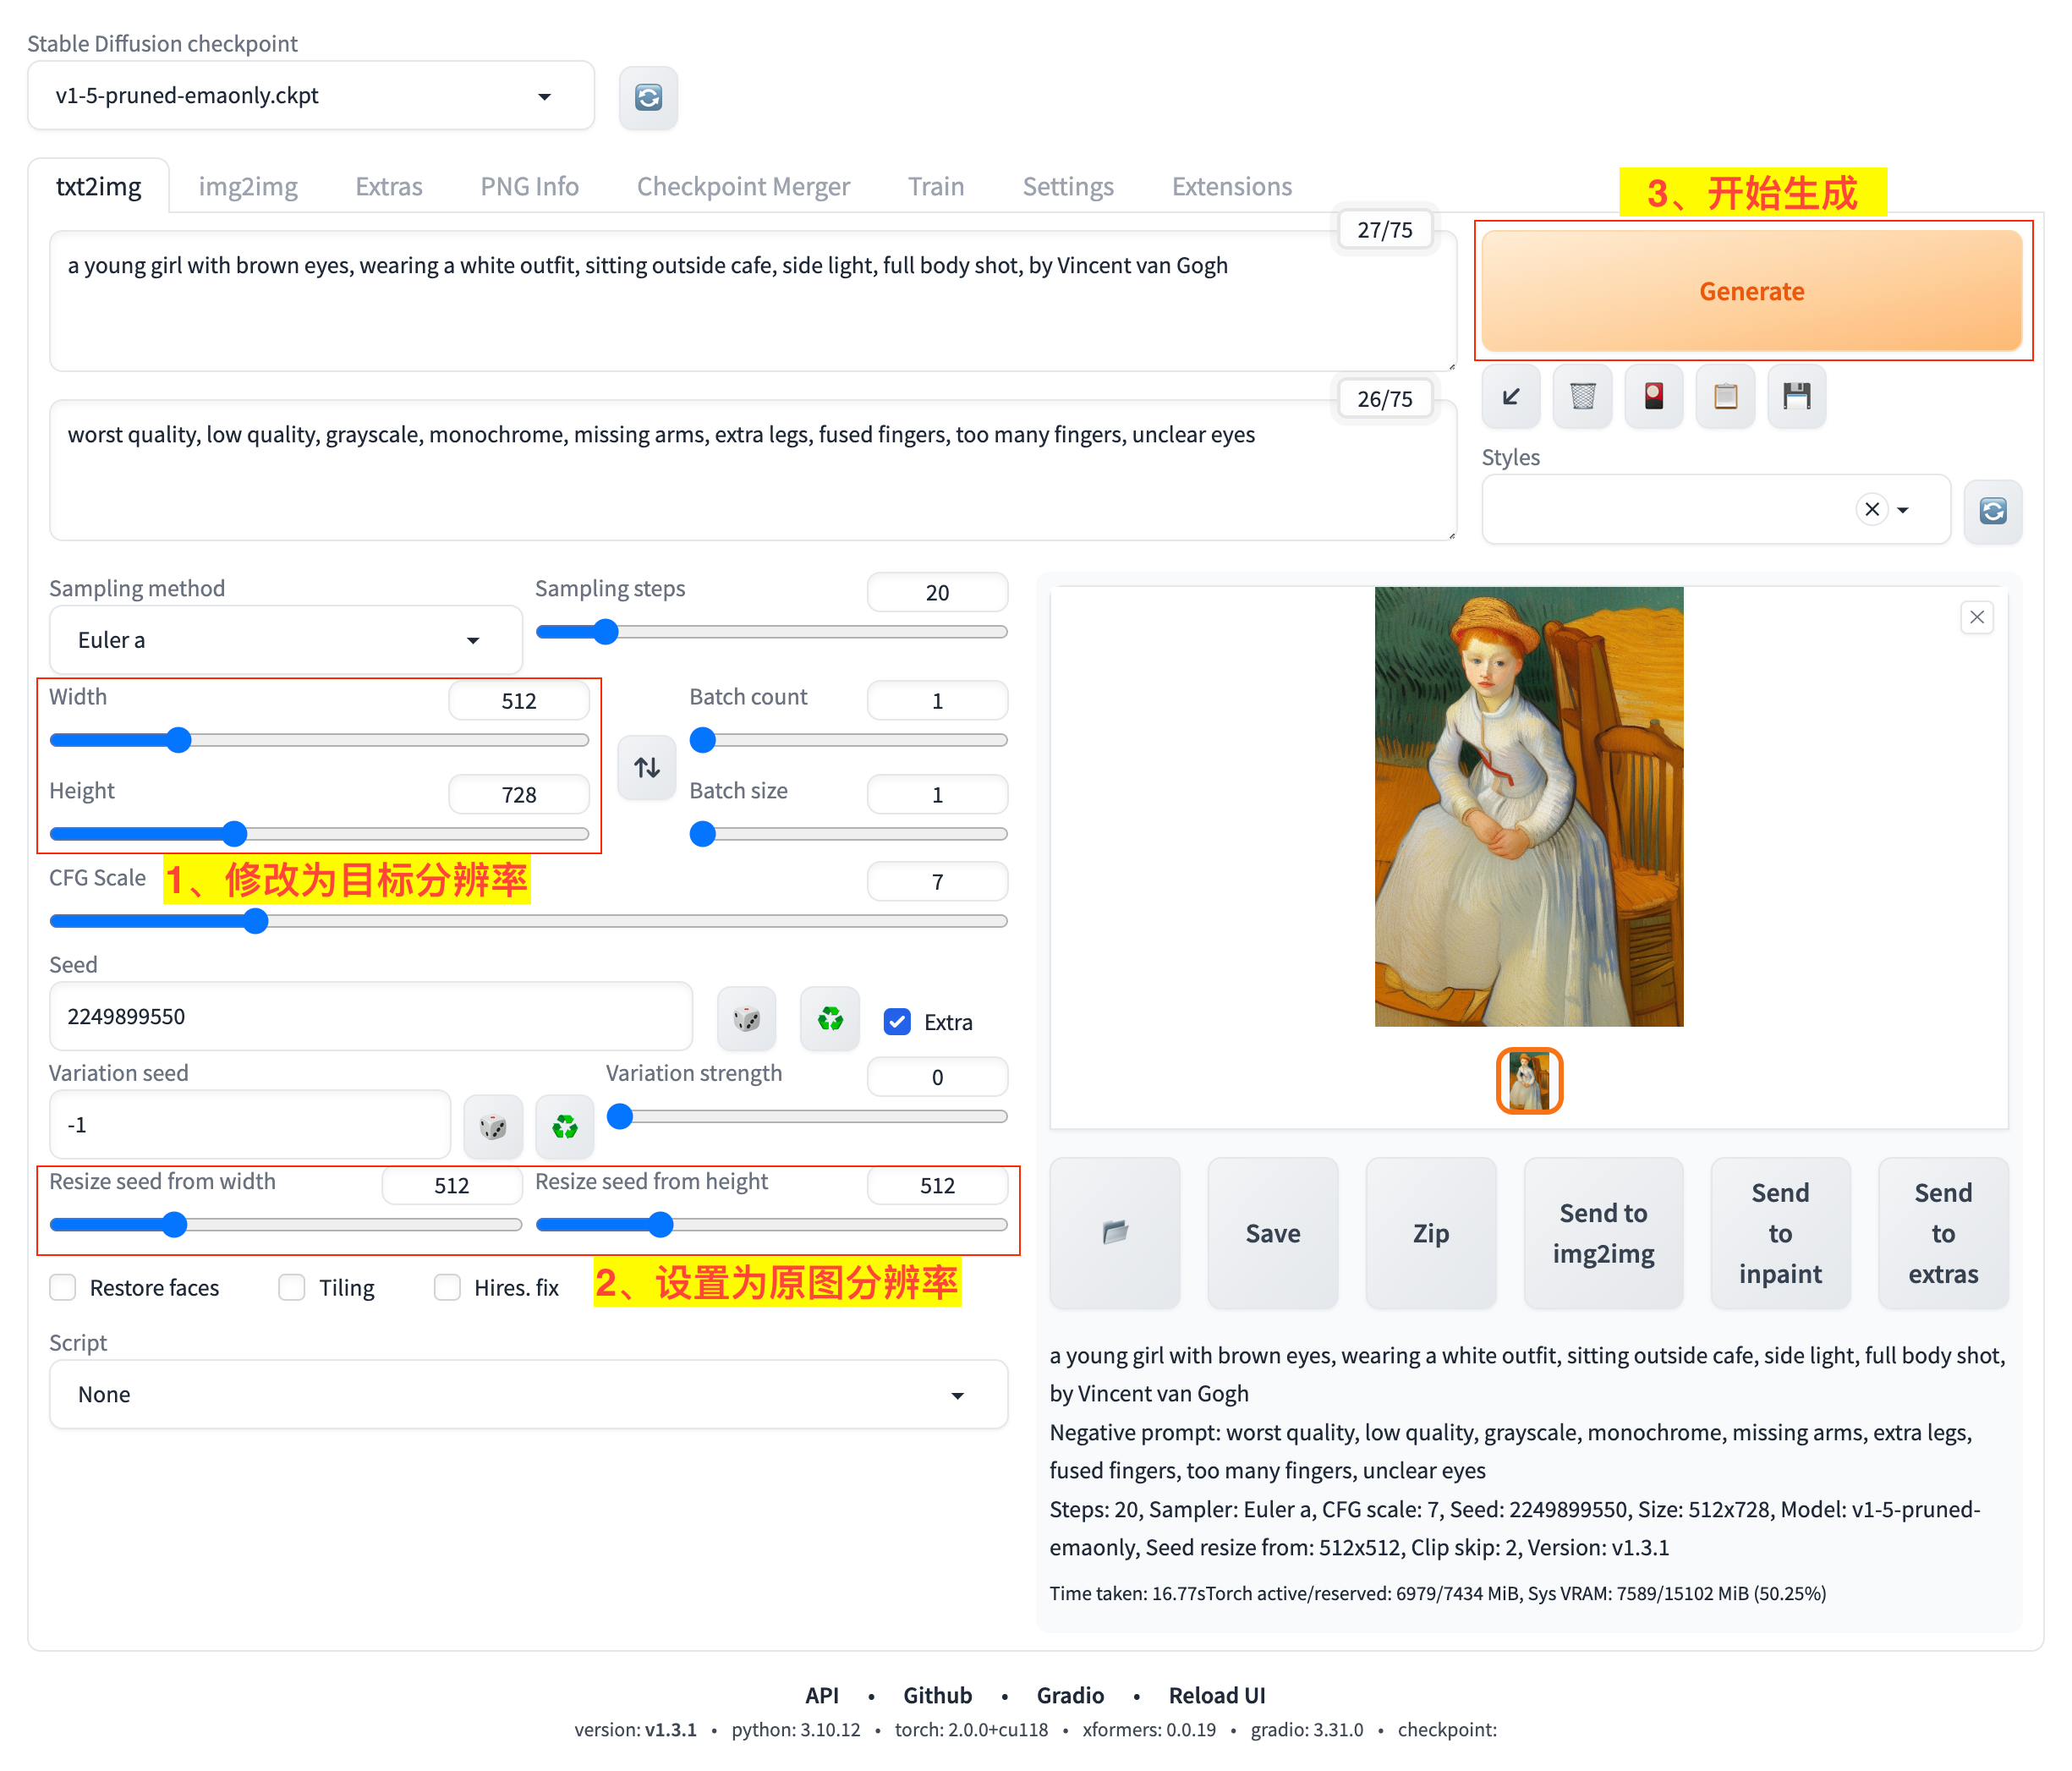Click the Send to img2img button
2072x1771 pixels.
(1602, 1232)
